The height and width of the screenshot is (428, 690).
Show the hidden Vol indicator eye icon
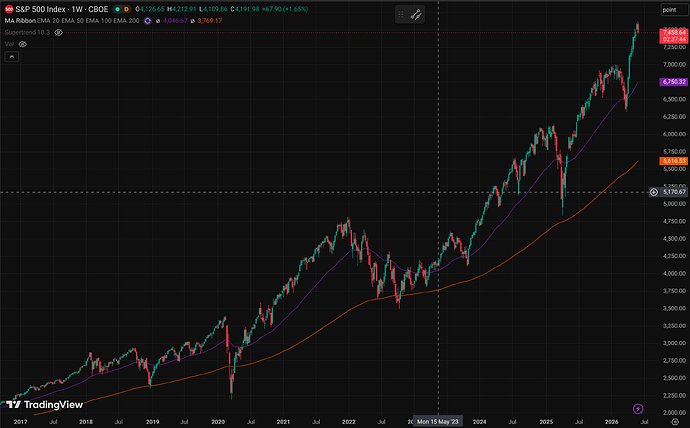(x=23, y=44)
